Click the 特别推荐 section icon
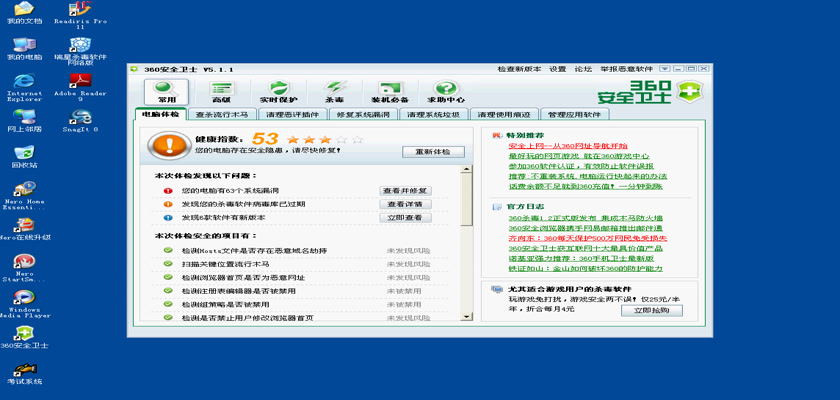The height and width of the screenshot is (400, 840). click(x=497, y=135)
